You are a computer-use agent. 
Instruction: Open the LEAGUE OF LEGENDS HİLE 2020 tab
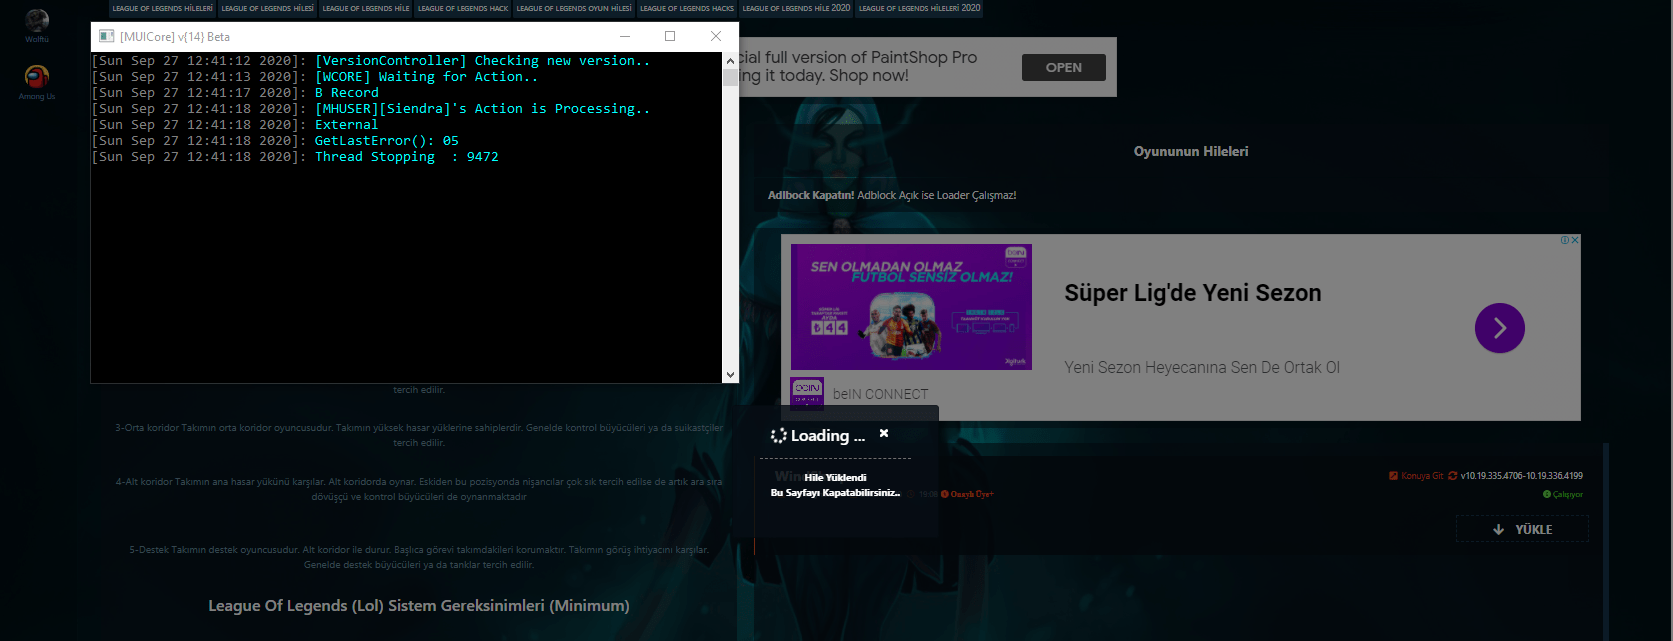796,8
